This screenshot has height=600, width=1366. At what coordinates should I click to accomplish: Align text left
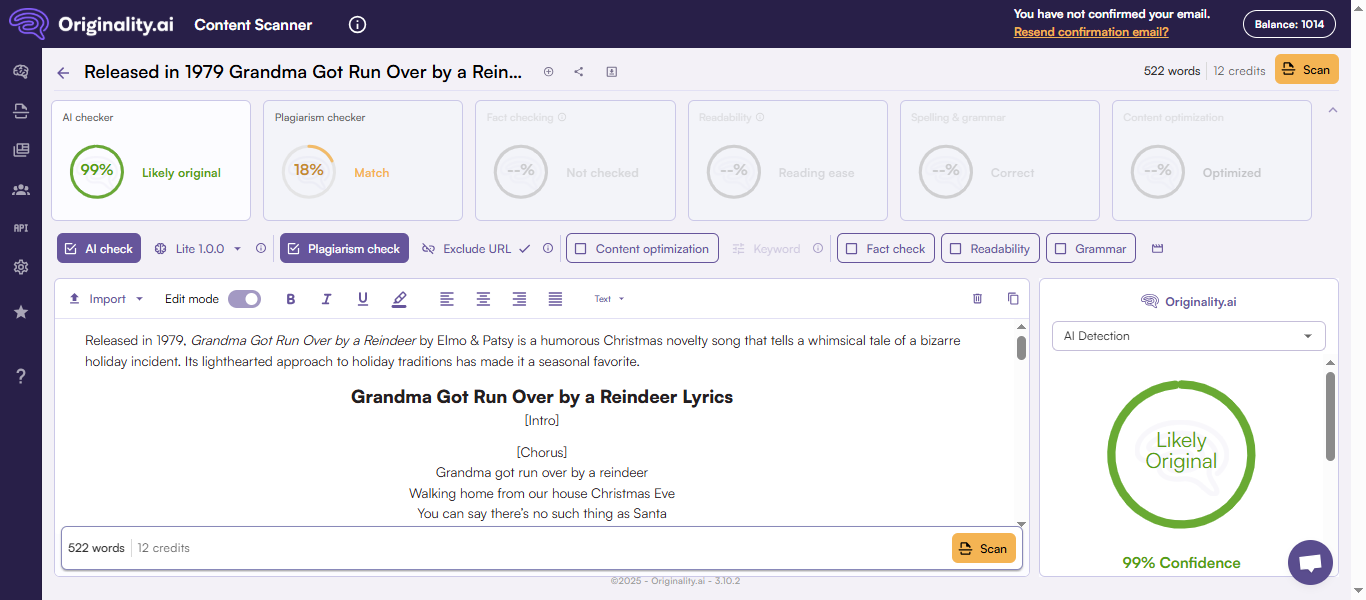[447, 299]
